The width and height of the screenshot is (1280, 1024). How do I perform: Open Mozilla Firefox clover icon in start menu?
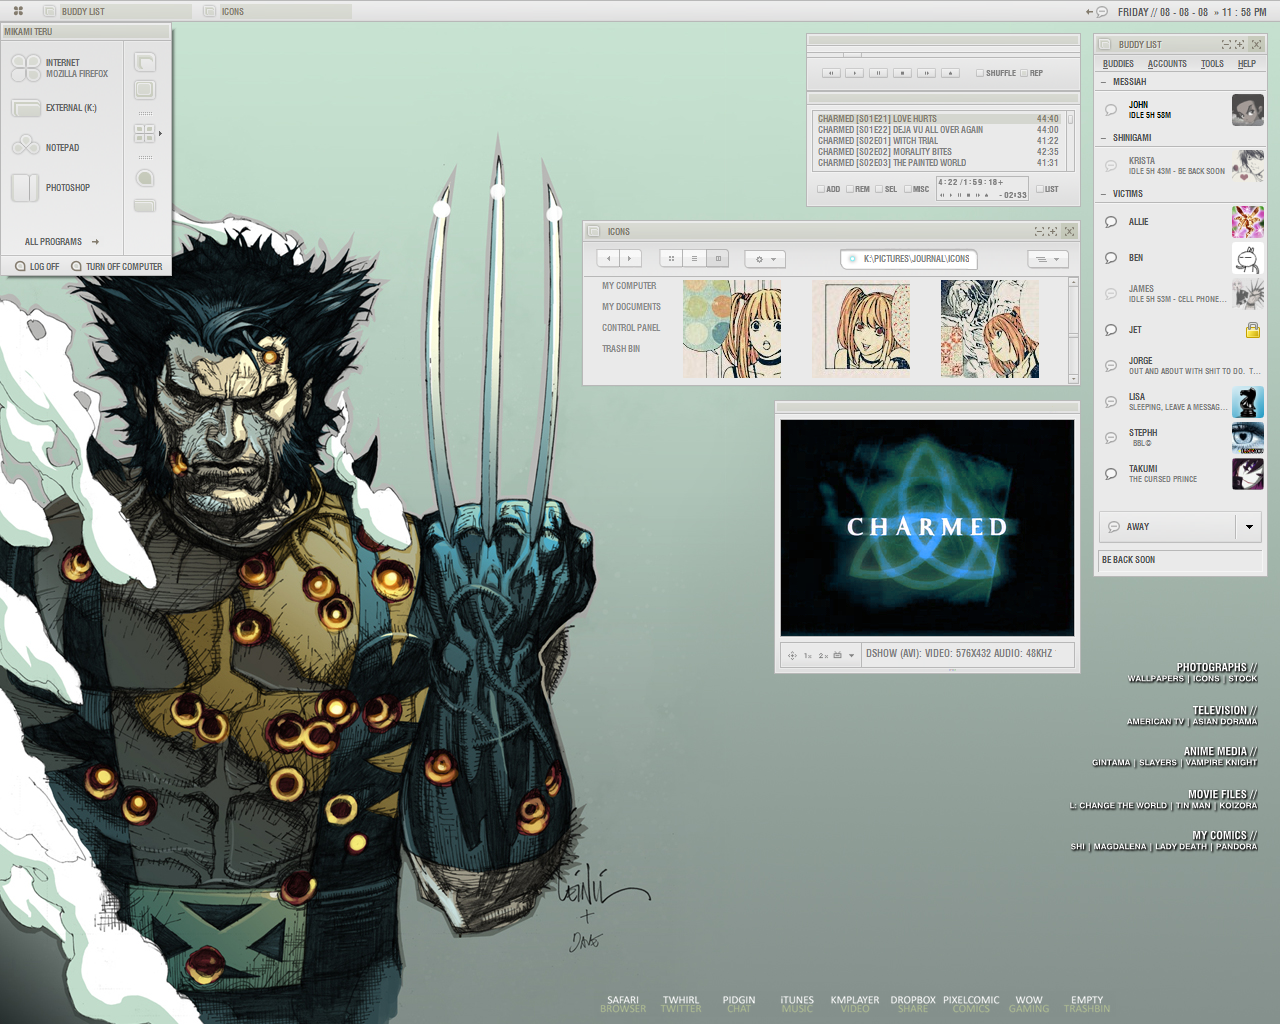[x=26, y=68]
